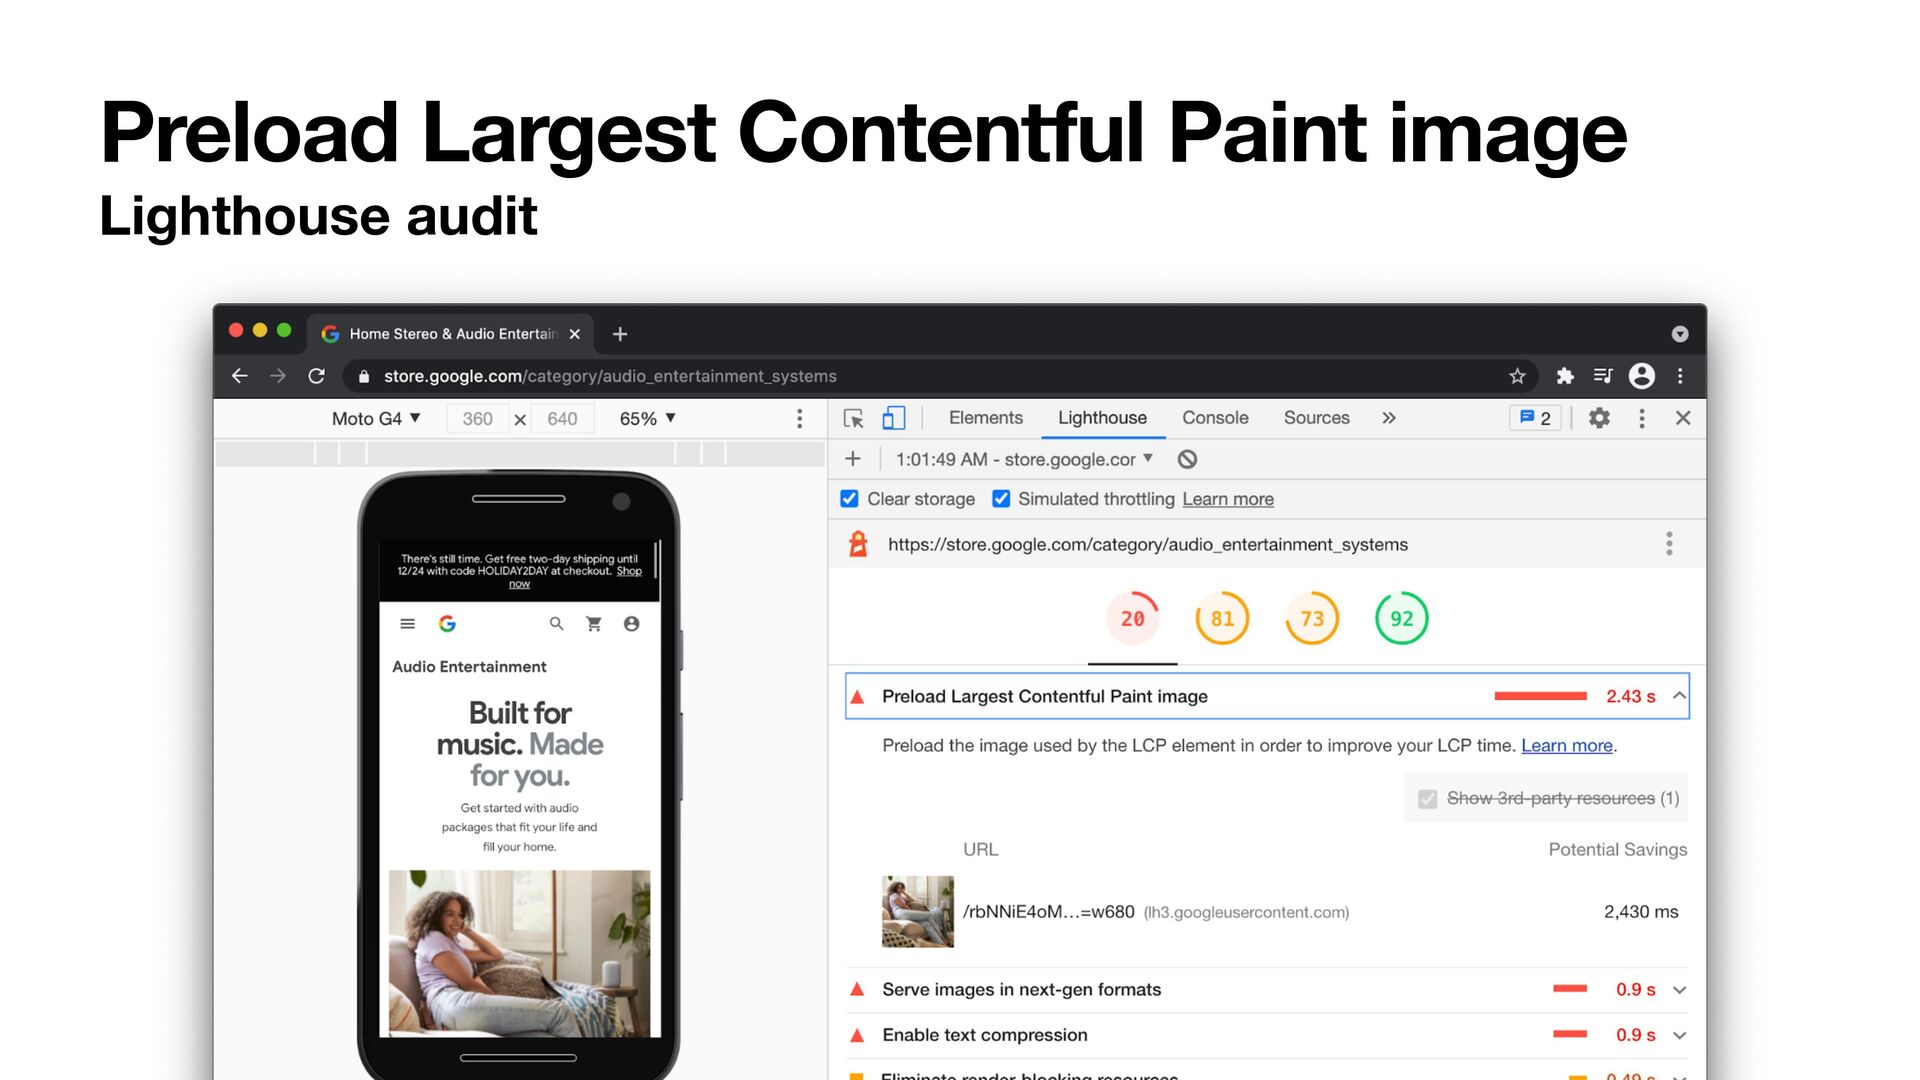Viewport: 1920px width, 1080px height.
Task: Open a new browser tab with plus
Action: click(620, 334)
